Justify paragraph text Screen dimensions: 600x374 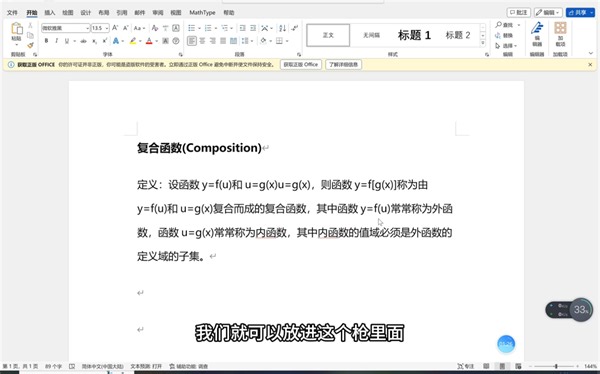[223, 41]
